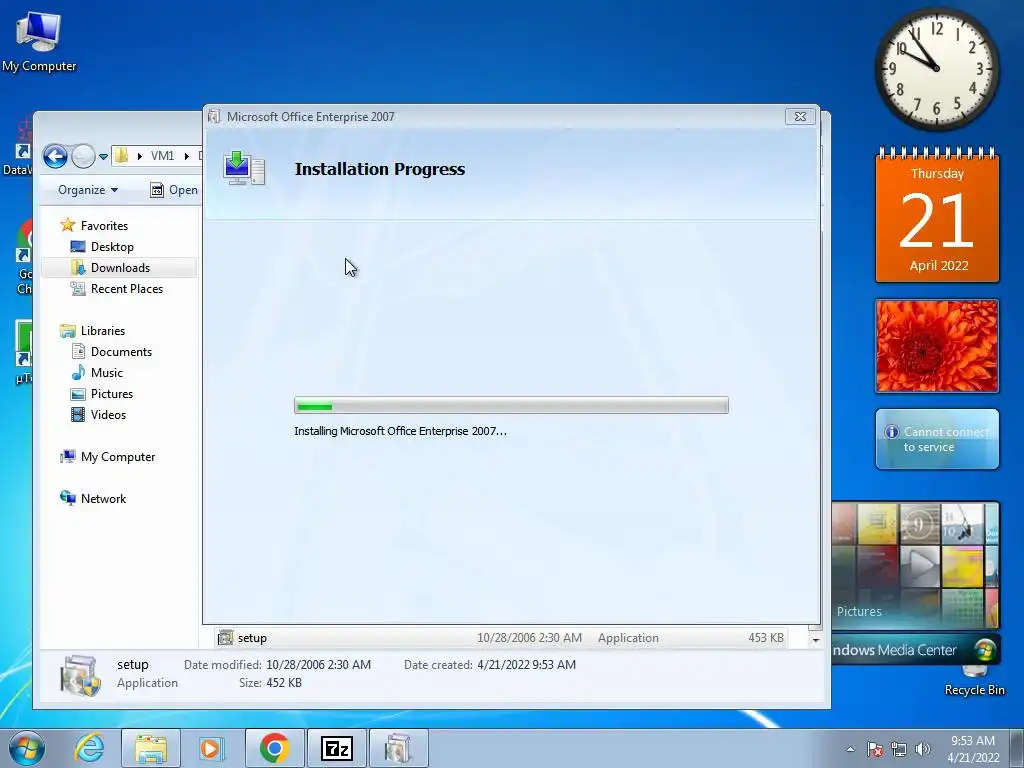Screen dimensions: 1024x768
Task: Click the Explorer back arrow button
Action: [55, 156]
